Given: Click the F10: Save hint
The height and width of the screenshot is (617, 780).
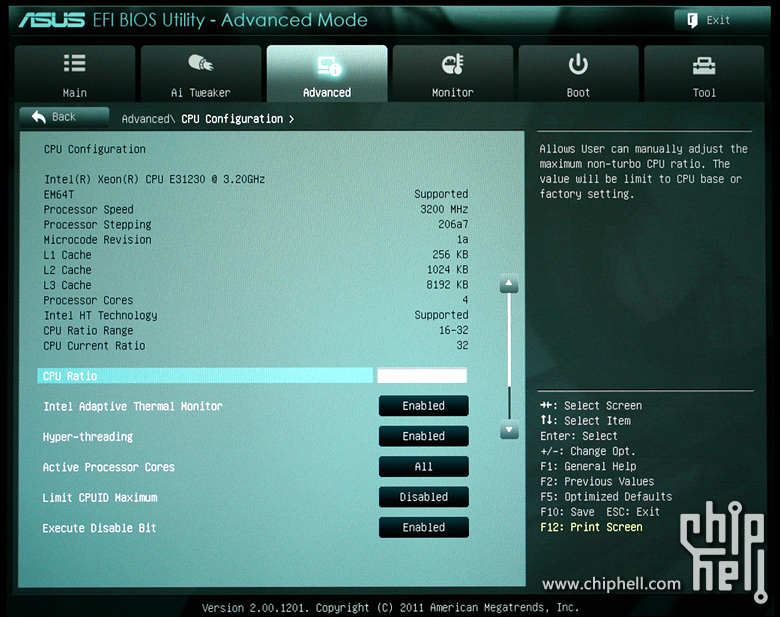Looking at the screenshot, I should pos(568,512).
